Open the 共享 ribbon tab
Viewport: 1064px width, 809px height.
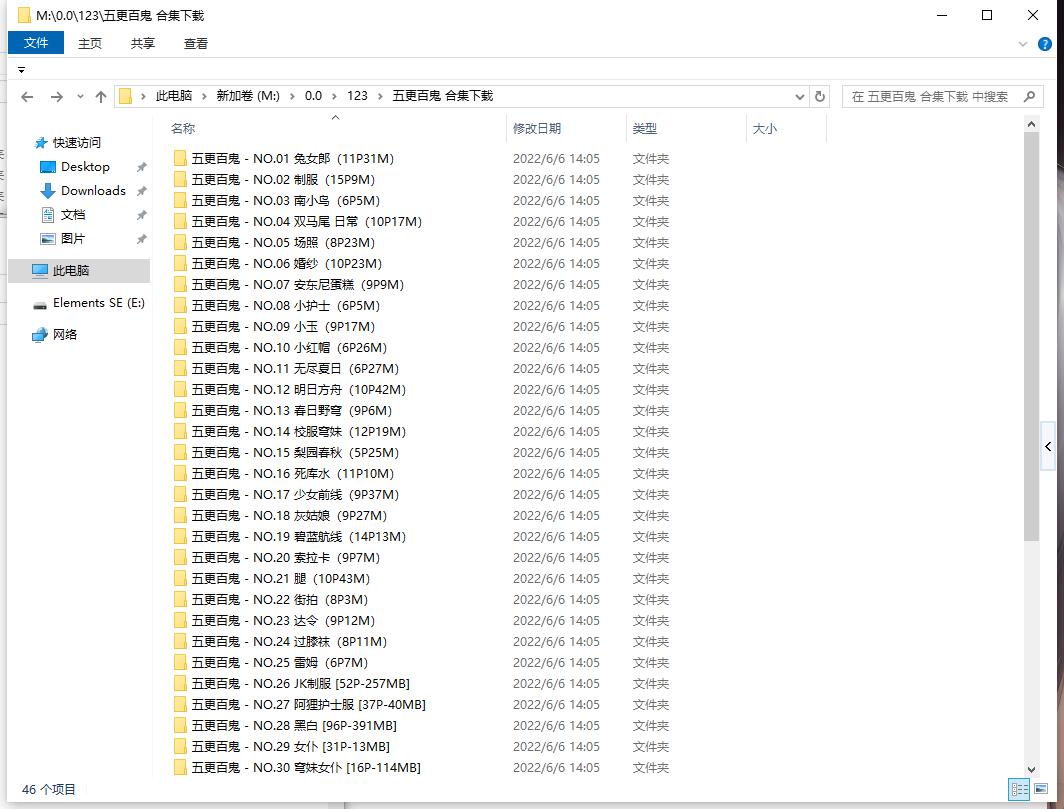click(x=142, y=43)
